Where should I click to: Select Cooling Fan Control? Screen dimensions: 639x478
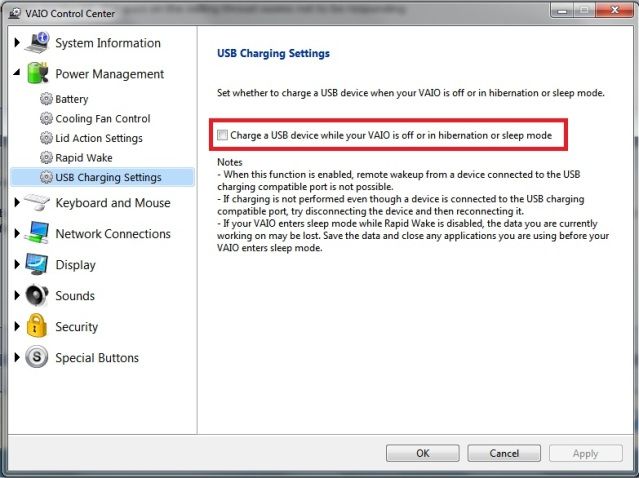click(x=102, y=119)
